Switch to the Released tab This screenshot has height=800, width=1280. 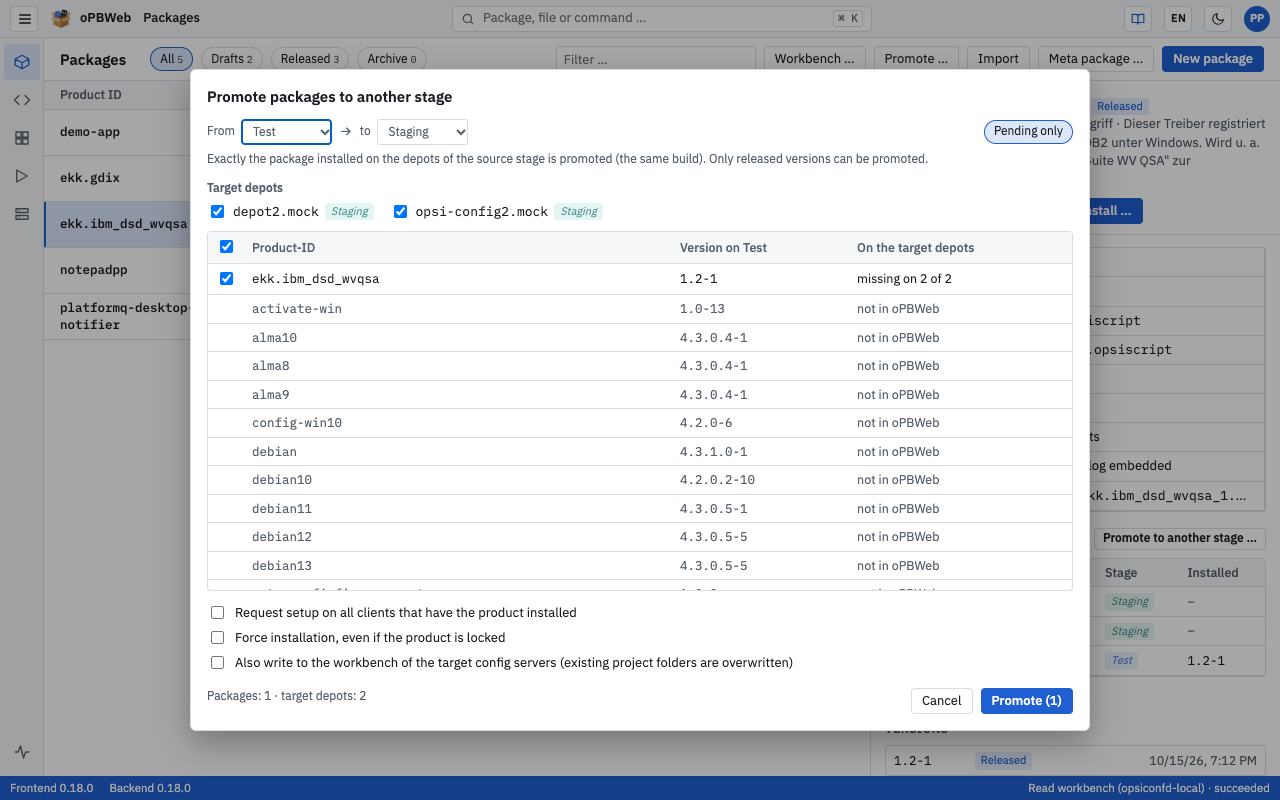pyautogui.click(x=310, y=59)
